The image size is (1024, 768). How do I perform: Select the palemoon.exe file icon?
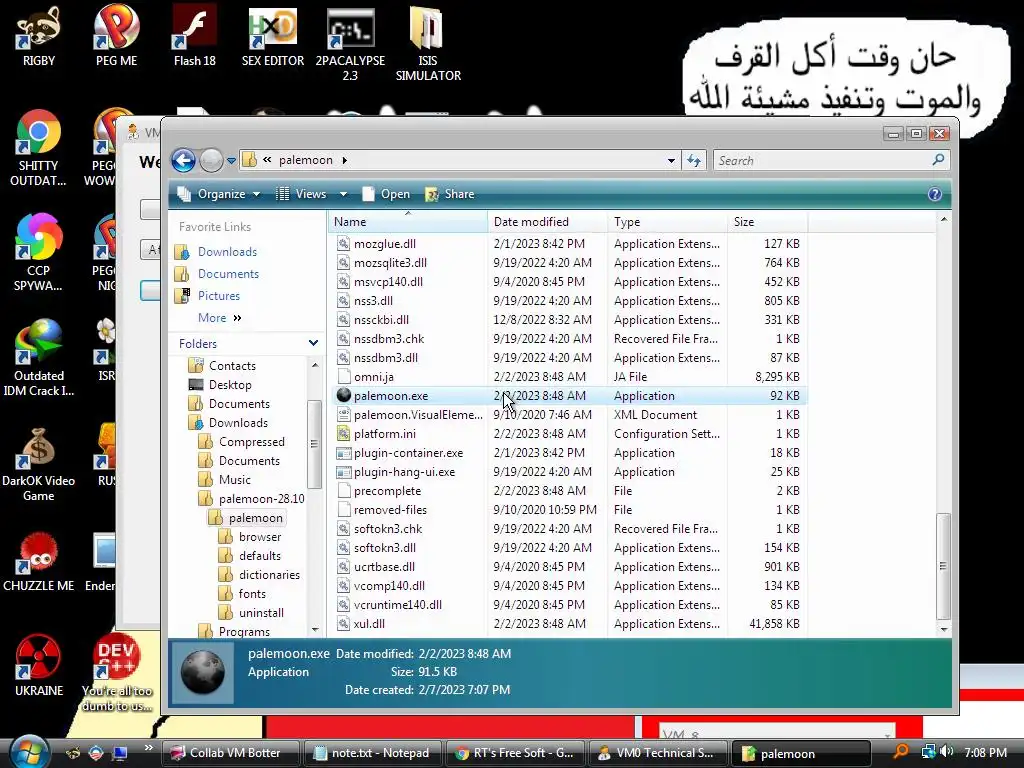point(344,395)
